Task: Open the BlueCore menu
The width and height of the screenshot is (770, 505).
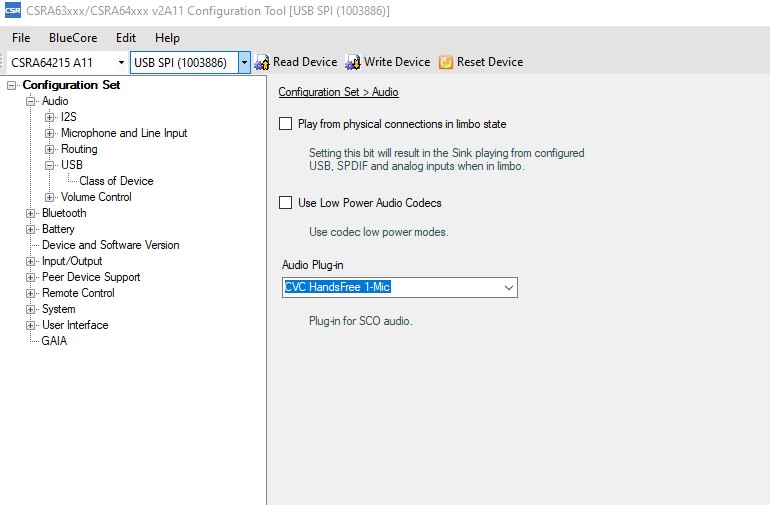Action: click(72, 38)
